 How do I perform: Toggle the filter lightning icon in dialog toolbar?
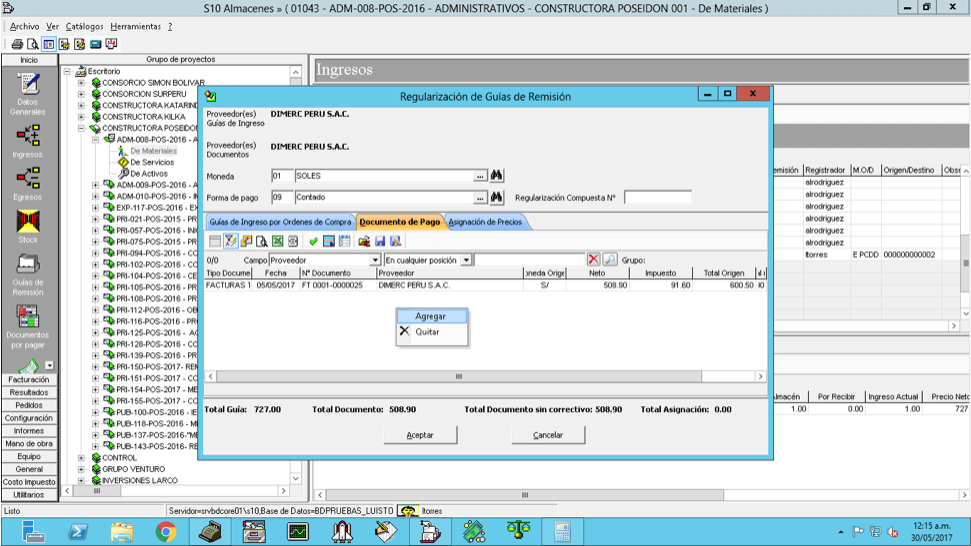click(x=230, y=241)
